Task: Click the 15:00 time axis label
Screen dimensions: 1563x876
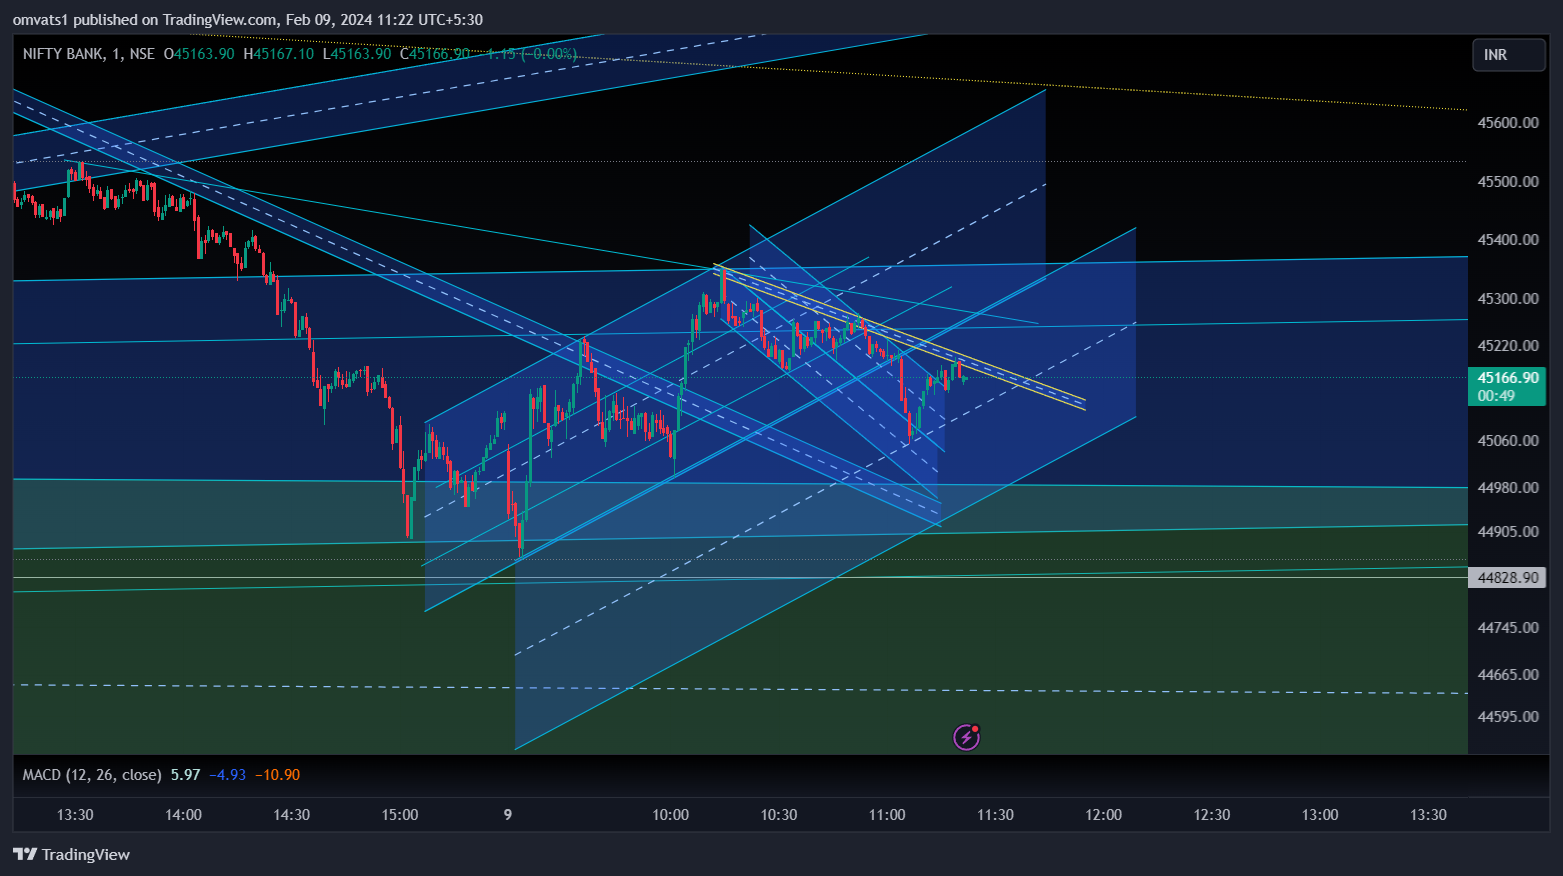Action: point(400,815)
